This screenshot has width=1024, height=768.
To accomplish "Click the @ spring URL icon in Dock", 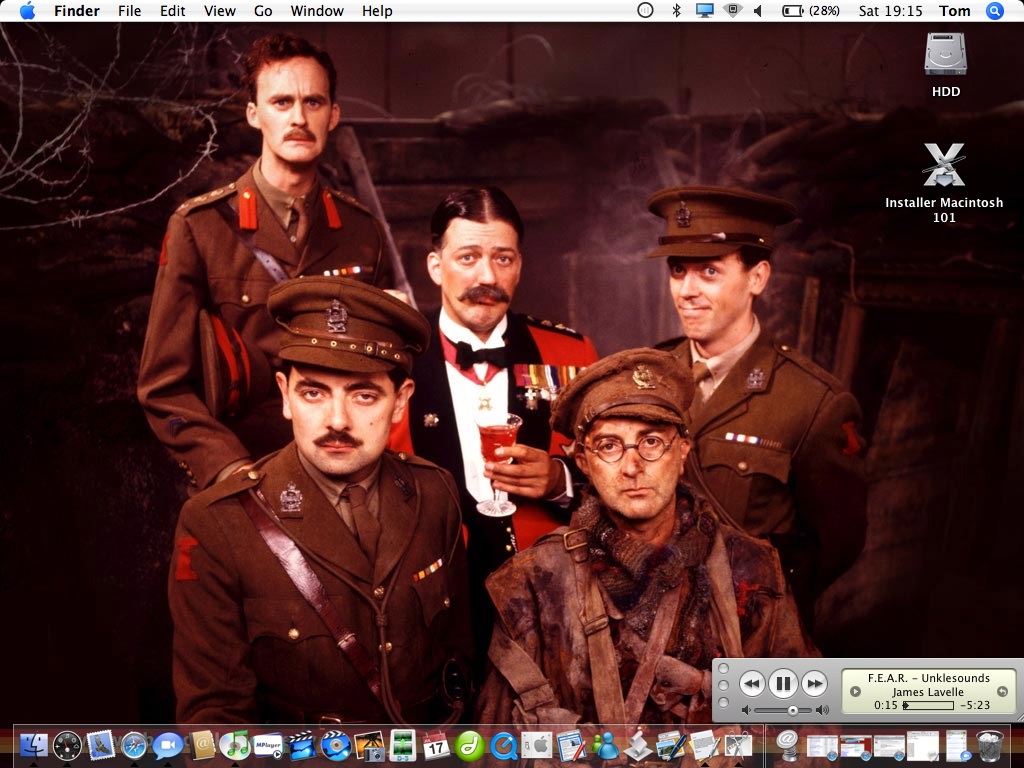I will tap(788, 745).
